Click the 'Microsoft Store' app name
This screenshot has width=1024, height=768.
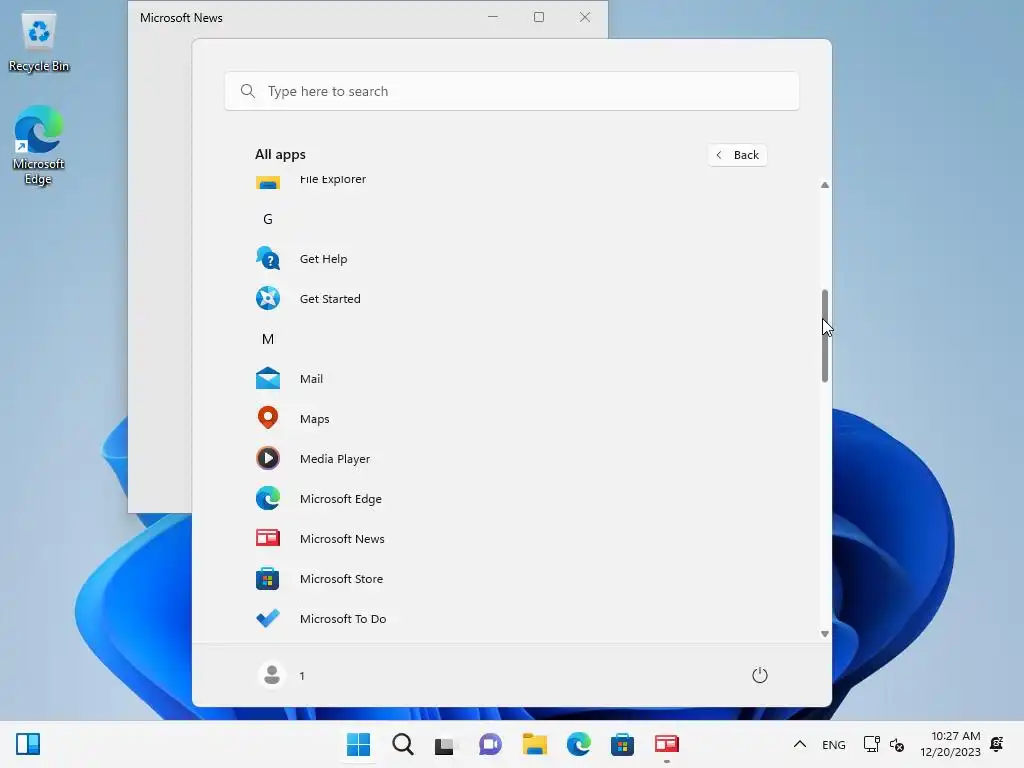click(342, 579)
